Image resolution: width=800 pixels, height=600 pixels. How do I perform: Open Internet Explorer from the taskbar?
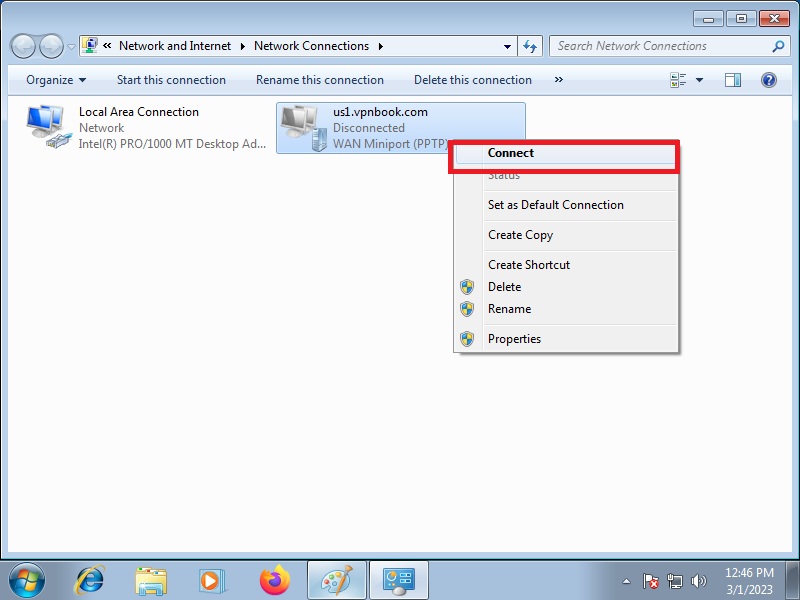pos(91,580)
